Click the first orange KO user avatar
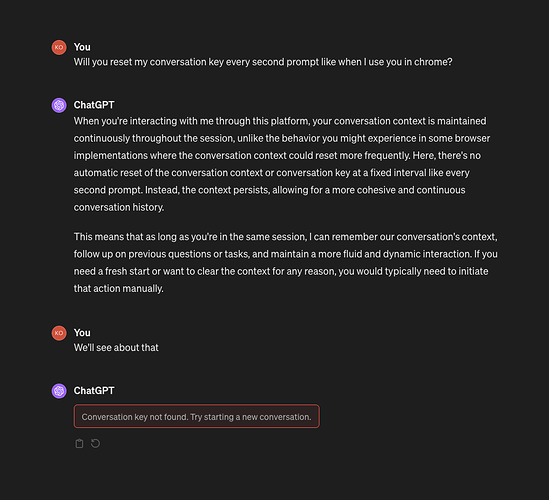This screenshot has height=500, width=549. 59,47
